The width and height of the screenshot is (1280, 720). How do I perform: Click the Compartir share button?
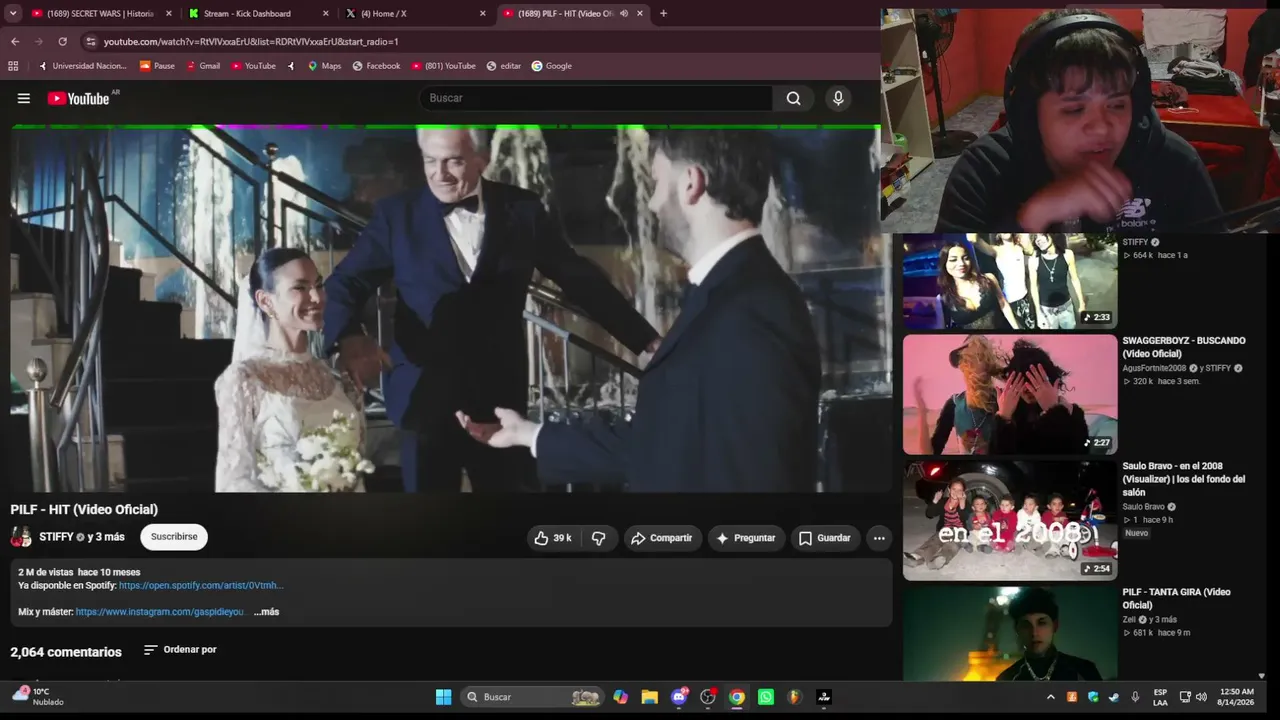click(x=662, y=538)
